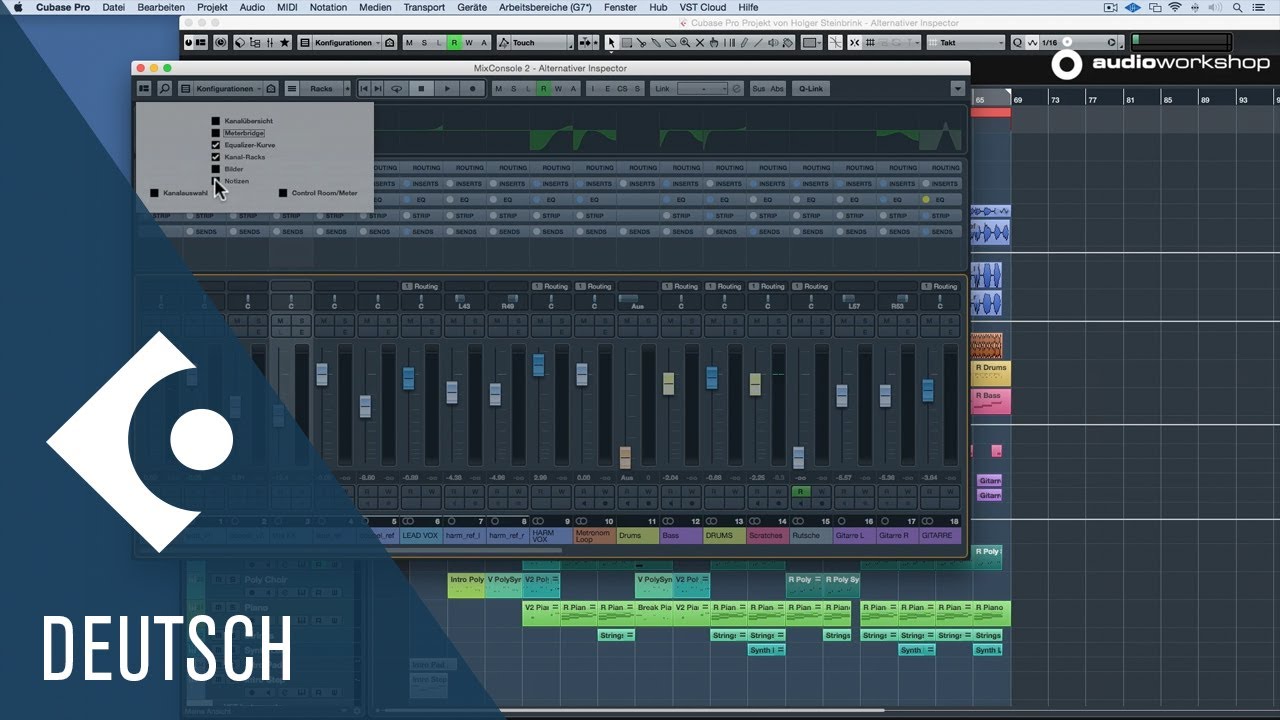
Task: Toggle green Read automation R in MixConsole
Action: [x=543, y=89]
